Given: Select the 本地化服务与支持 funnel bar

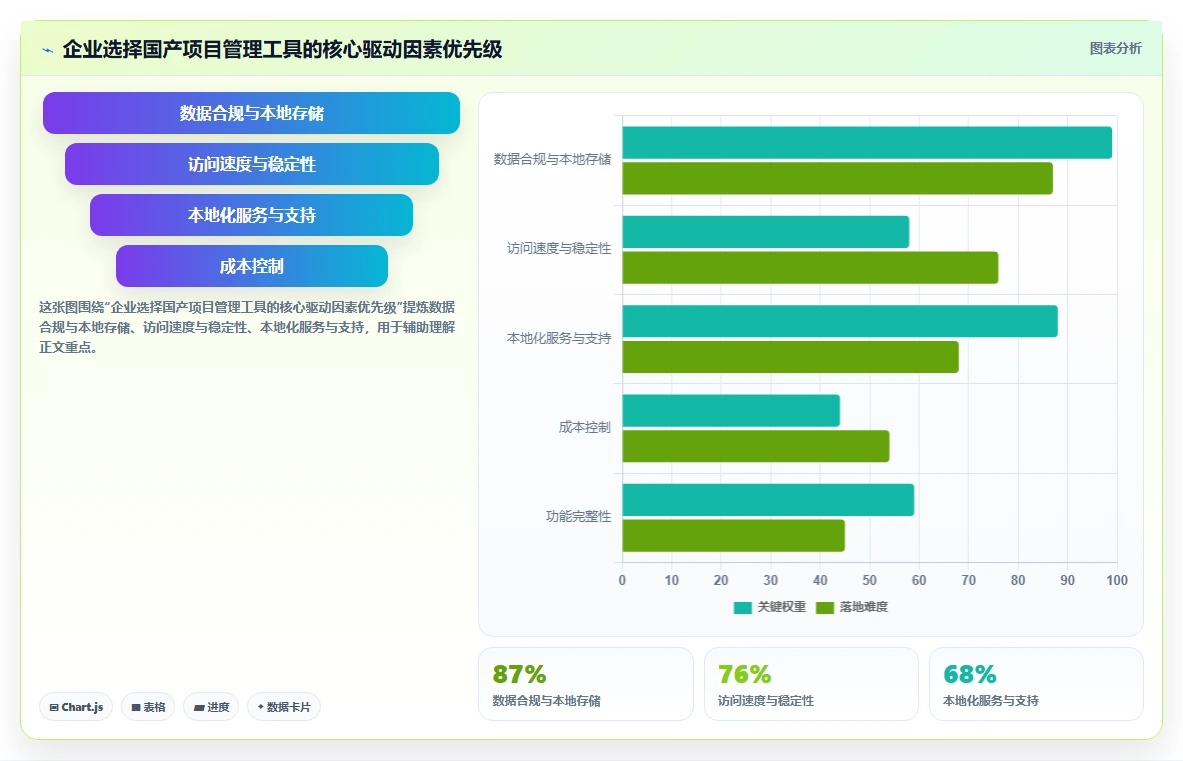Looking at the screenshot, I should (x=251, y=215).
